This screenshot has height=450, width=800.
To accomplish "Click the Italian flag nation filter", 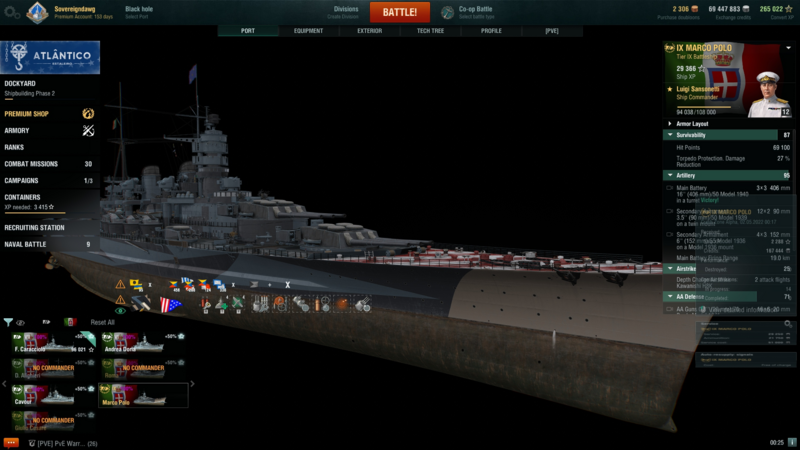I will (70, 322).
